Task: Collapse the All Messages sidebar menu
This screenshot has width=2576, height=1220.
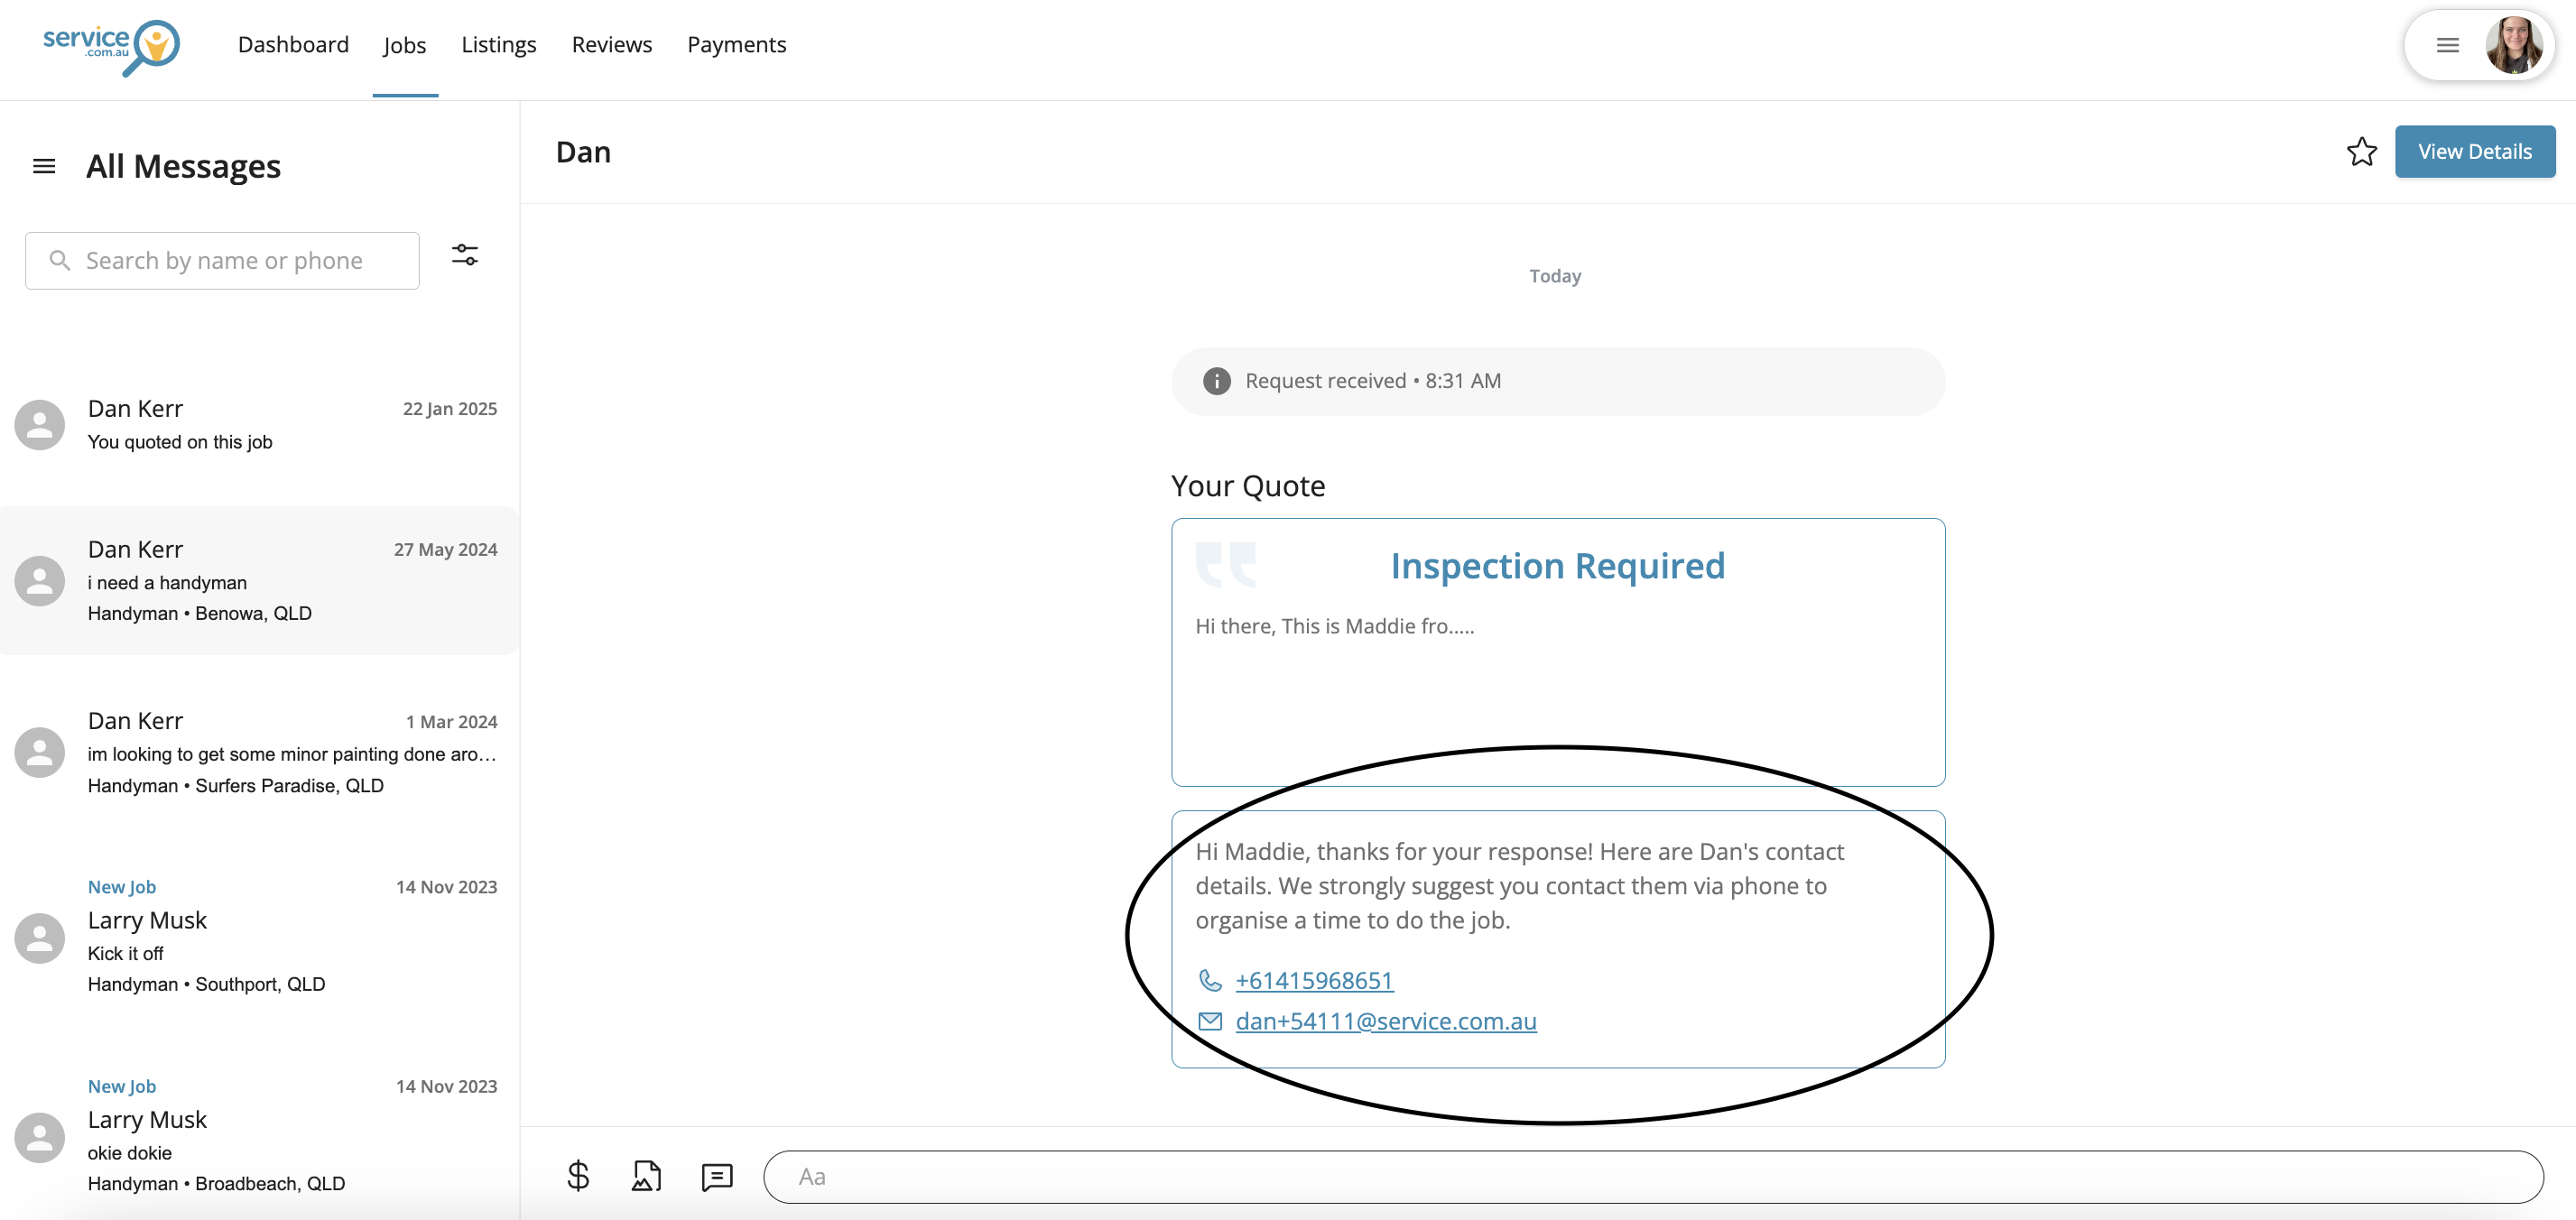Action: (x=44, y=166)
